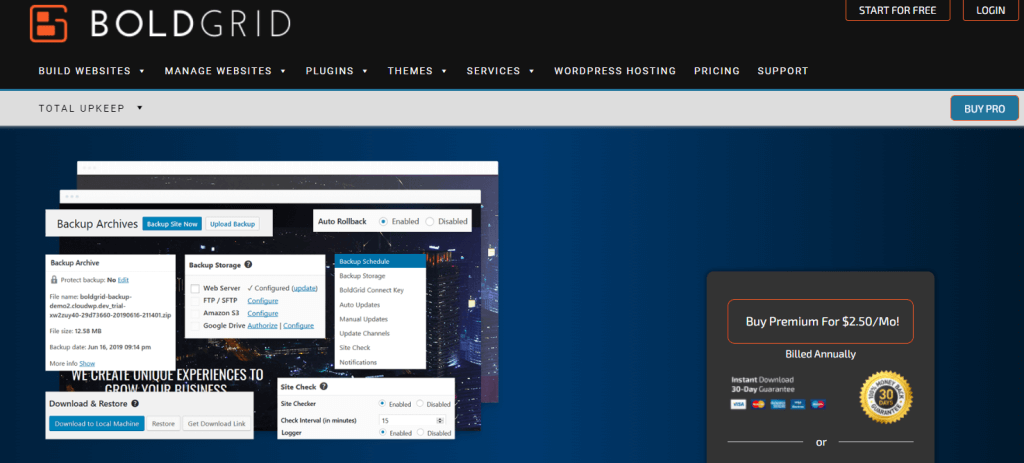Screen dimensions: 1024x463
Task: Select Site Checker Disabled radio
Action: click(x=420, y=404)
